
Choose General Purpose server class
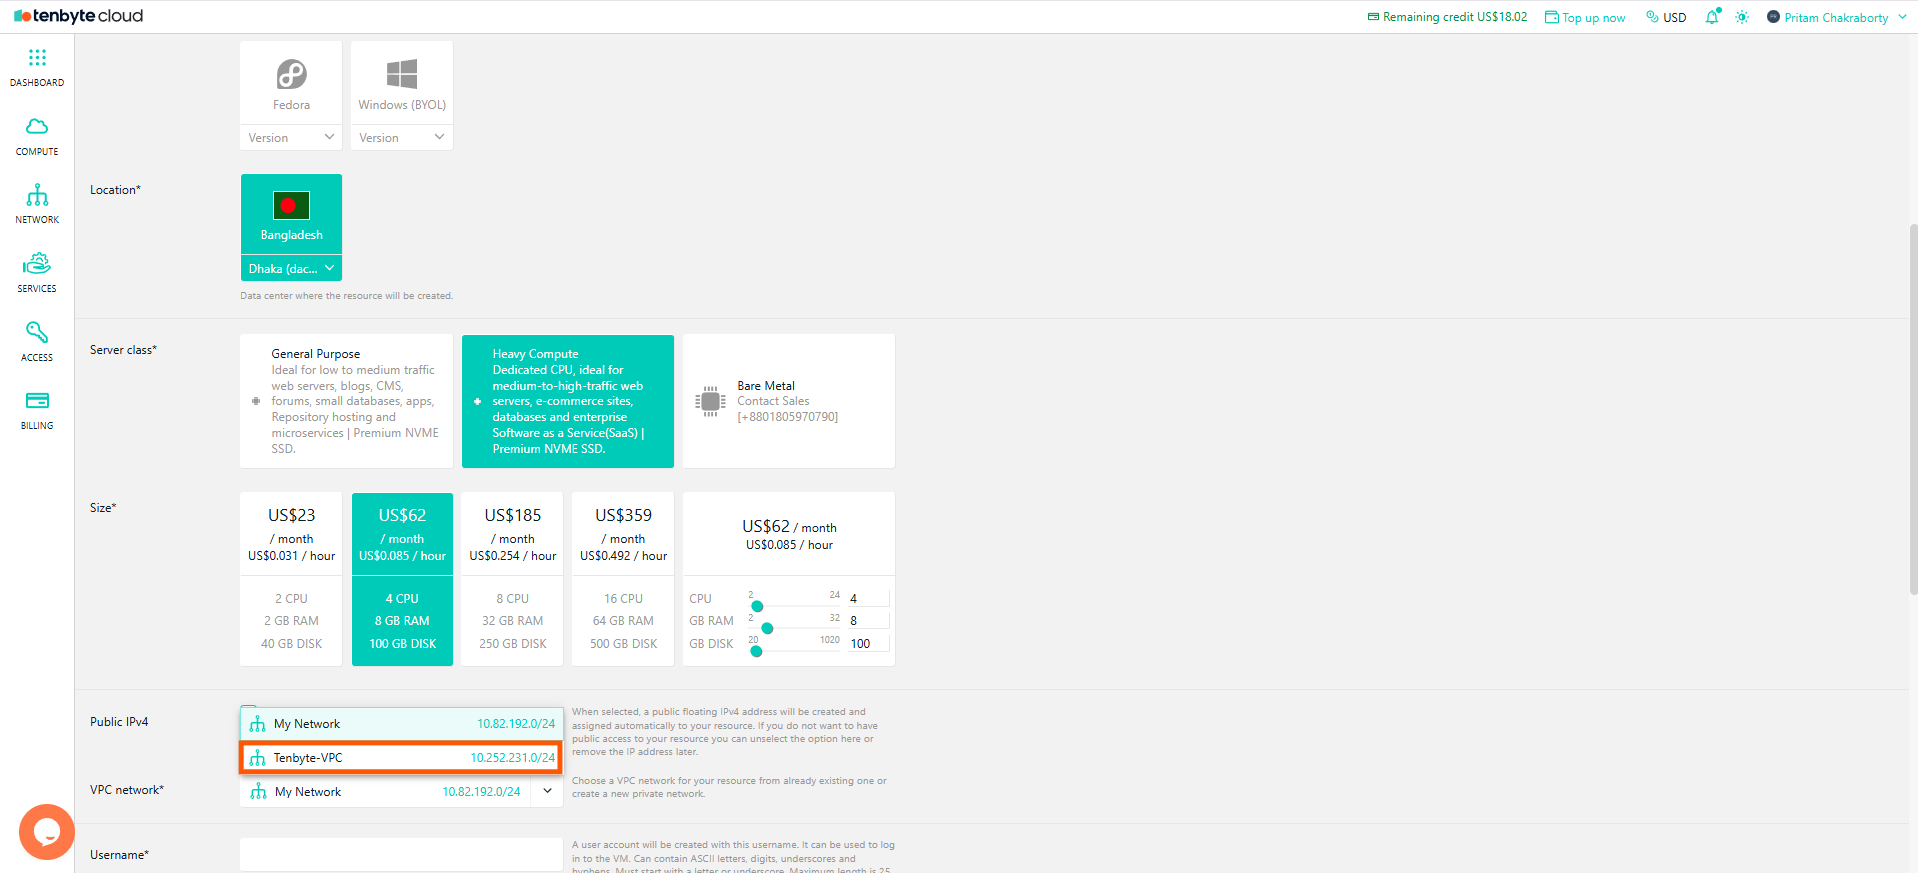346,401
